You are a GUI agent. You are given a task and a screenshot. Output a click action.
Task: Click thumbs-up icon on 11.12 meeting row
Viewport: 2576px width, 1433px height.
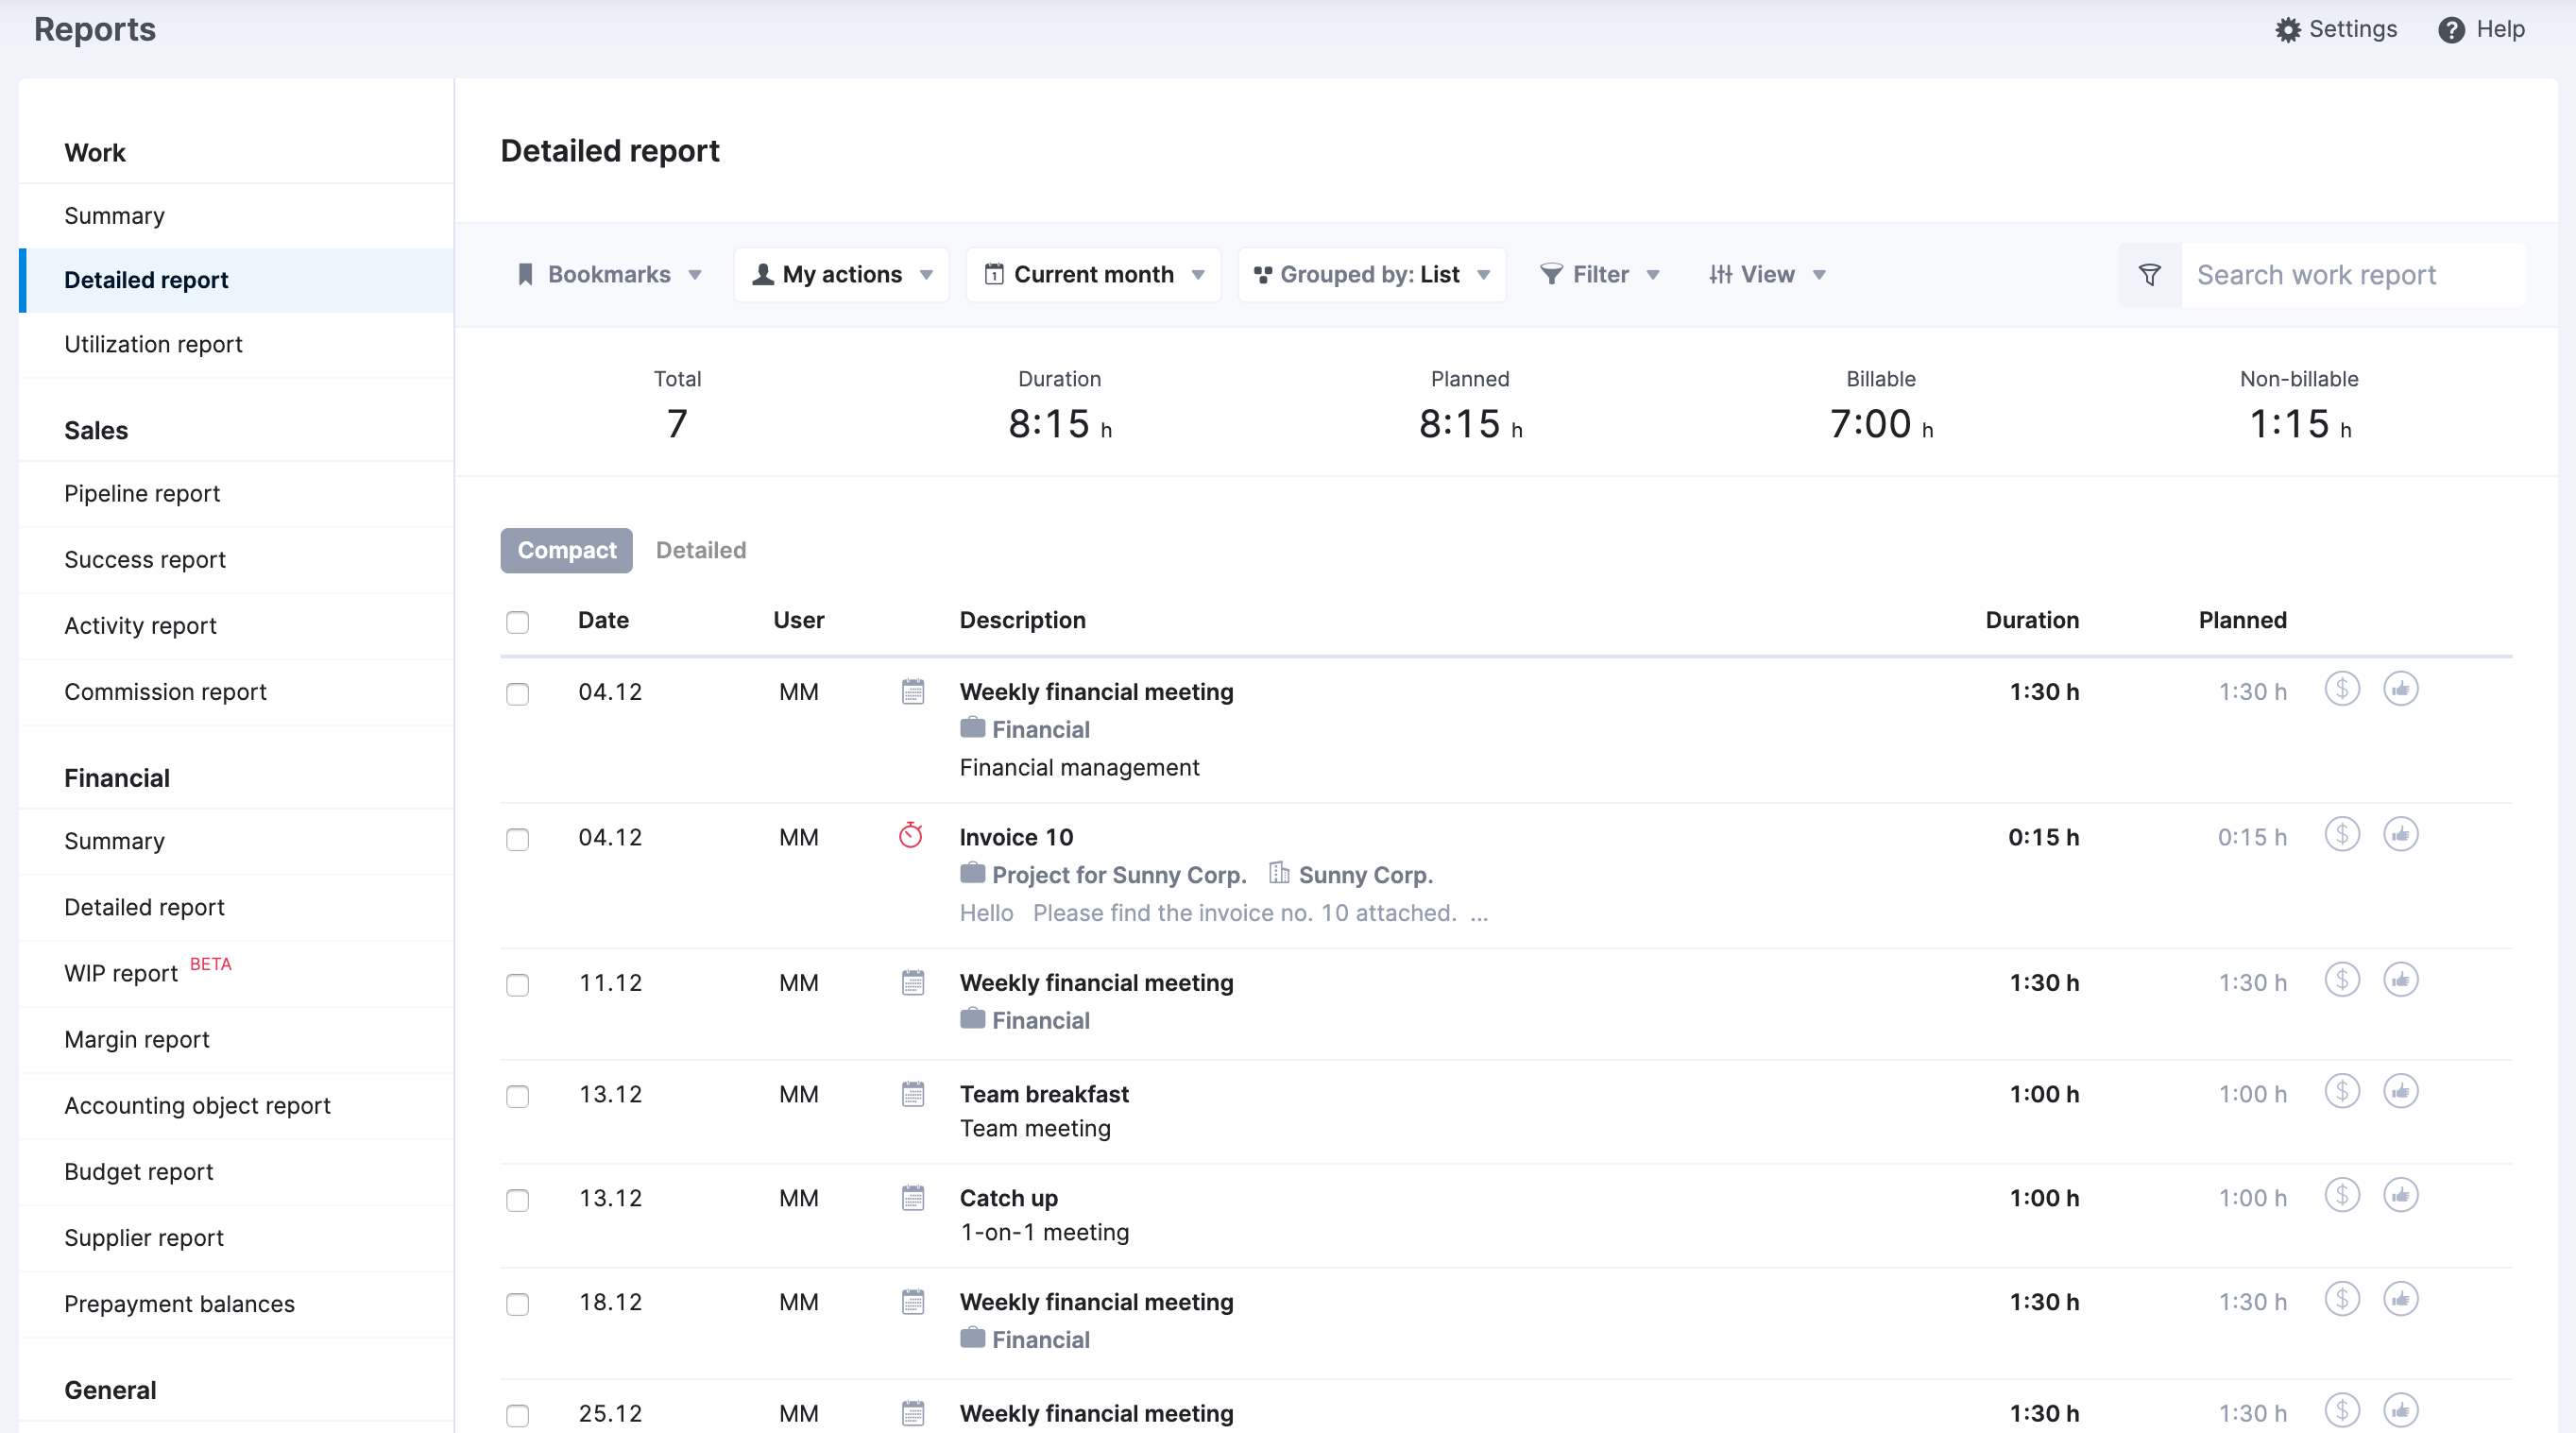[x=2400, y=980]
